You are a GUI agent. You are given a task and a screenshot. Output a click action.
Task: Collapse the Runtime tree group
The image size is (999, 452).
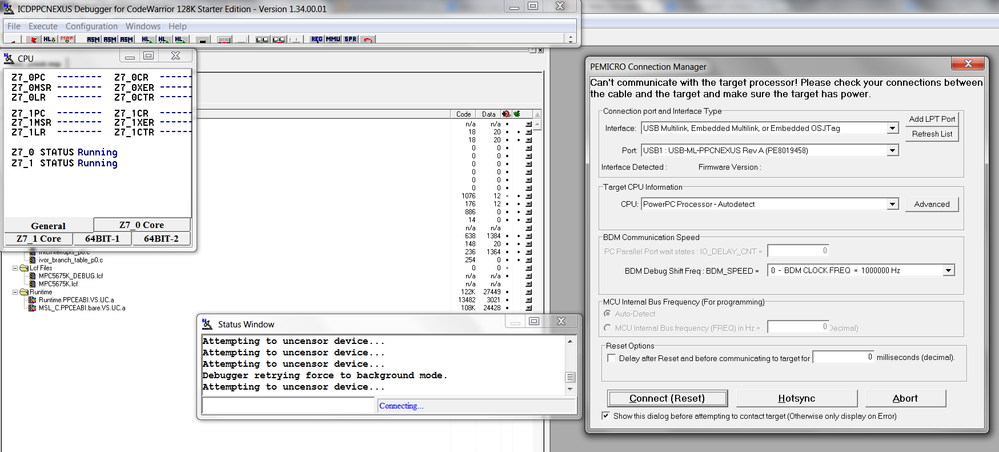(15, 291)
